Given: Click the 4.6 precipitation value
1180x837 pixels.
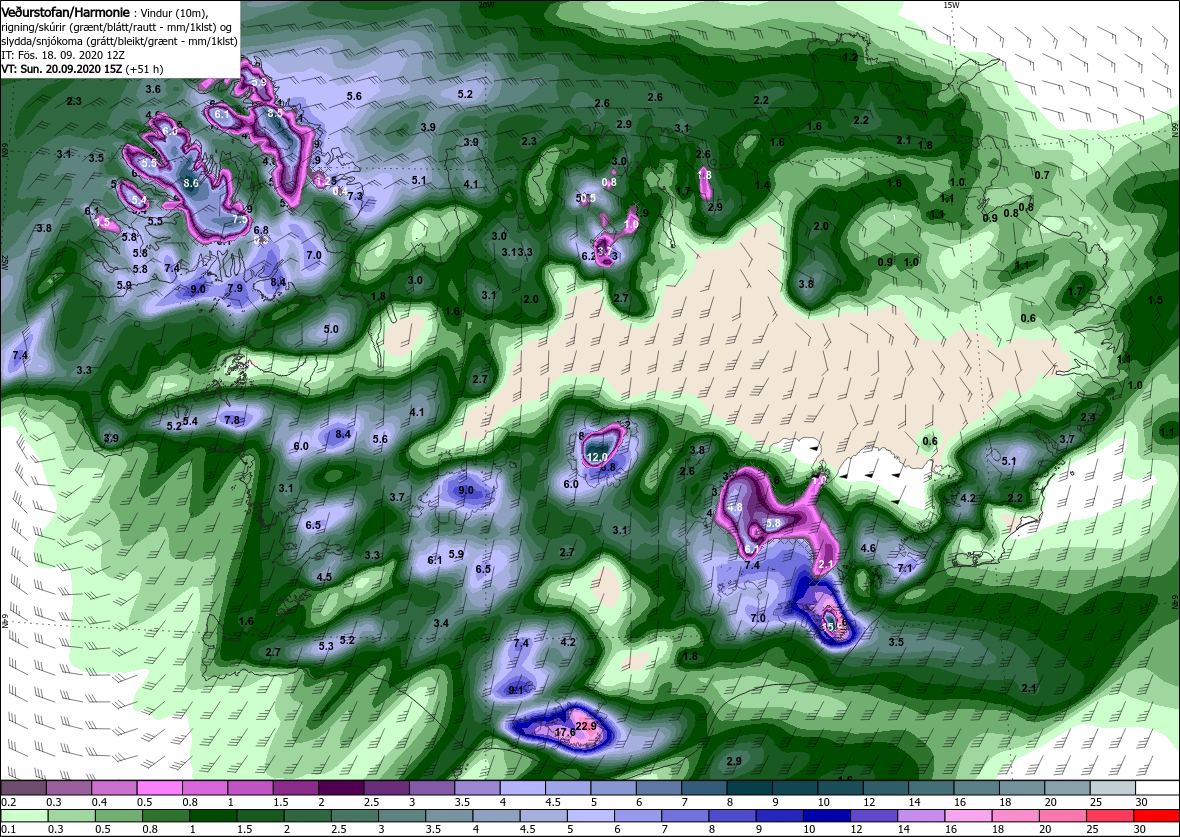Looking at the screenshot, I should [868, 548].
